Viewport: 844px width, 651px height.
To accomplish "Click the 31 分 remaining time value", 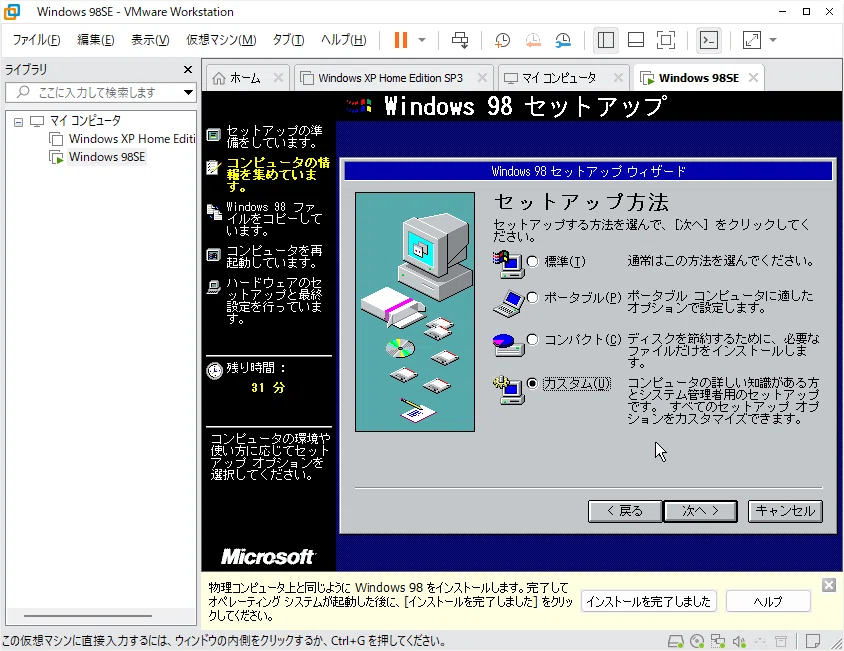I will point(268,388).
